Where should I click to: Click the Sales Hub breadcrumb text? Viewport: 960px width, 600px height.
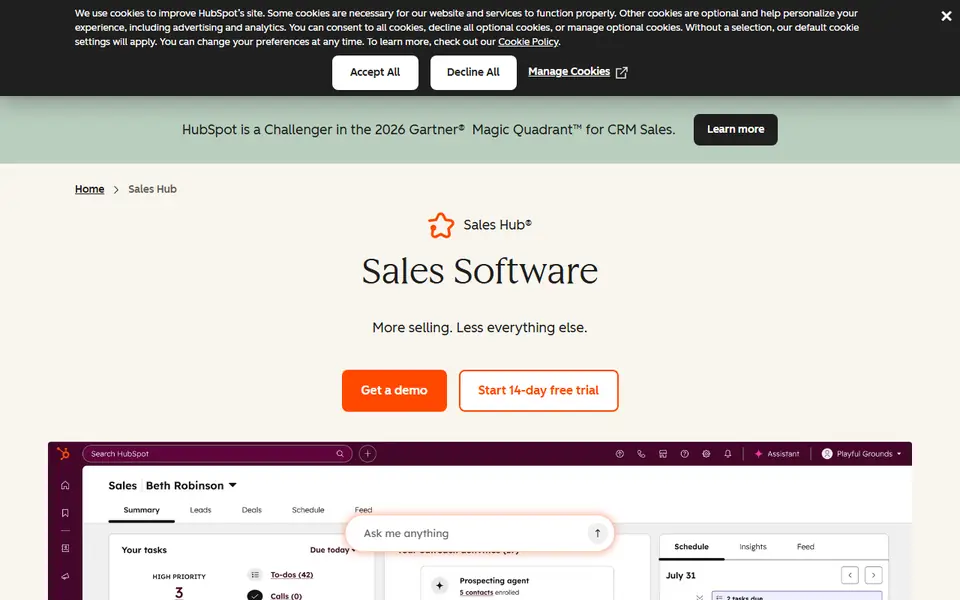(152, 189)
